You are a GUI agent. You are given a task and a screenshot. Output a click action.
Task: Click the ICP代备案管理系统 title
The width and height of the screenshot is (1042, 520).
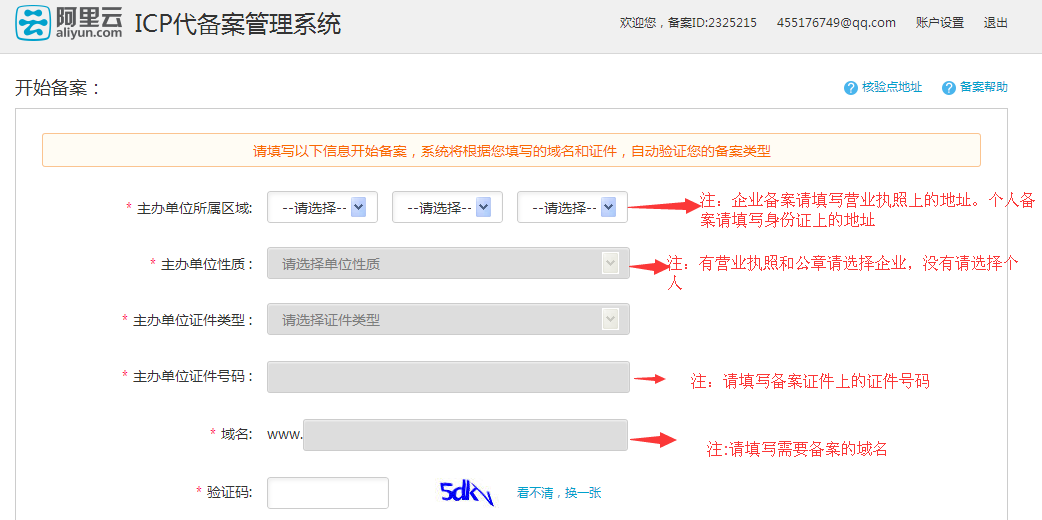[237, 24]
